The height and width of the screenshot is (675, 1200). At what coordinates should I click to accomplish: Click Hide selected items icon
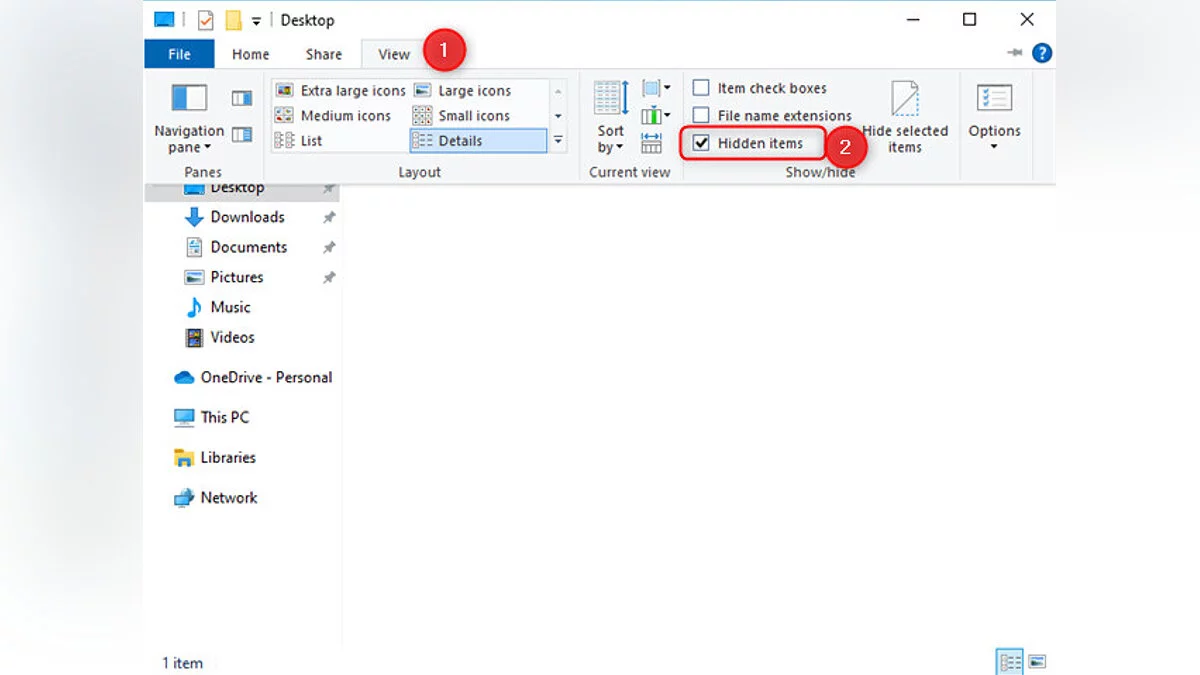pos(904,118)
